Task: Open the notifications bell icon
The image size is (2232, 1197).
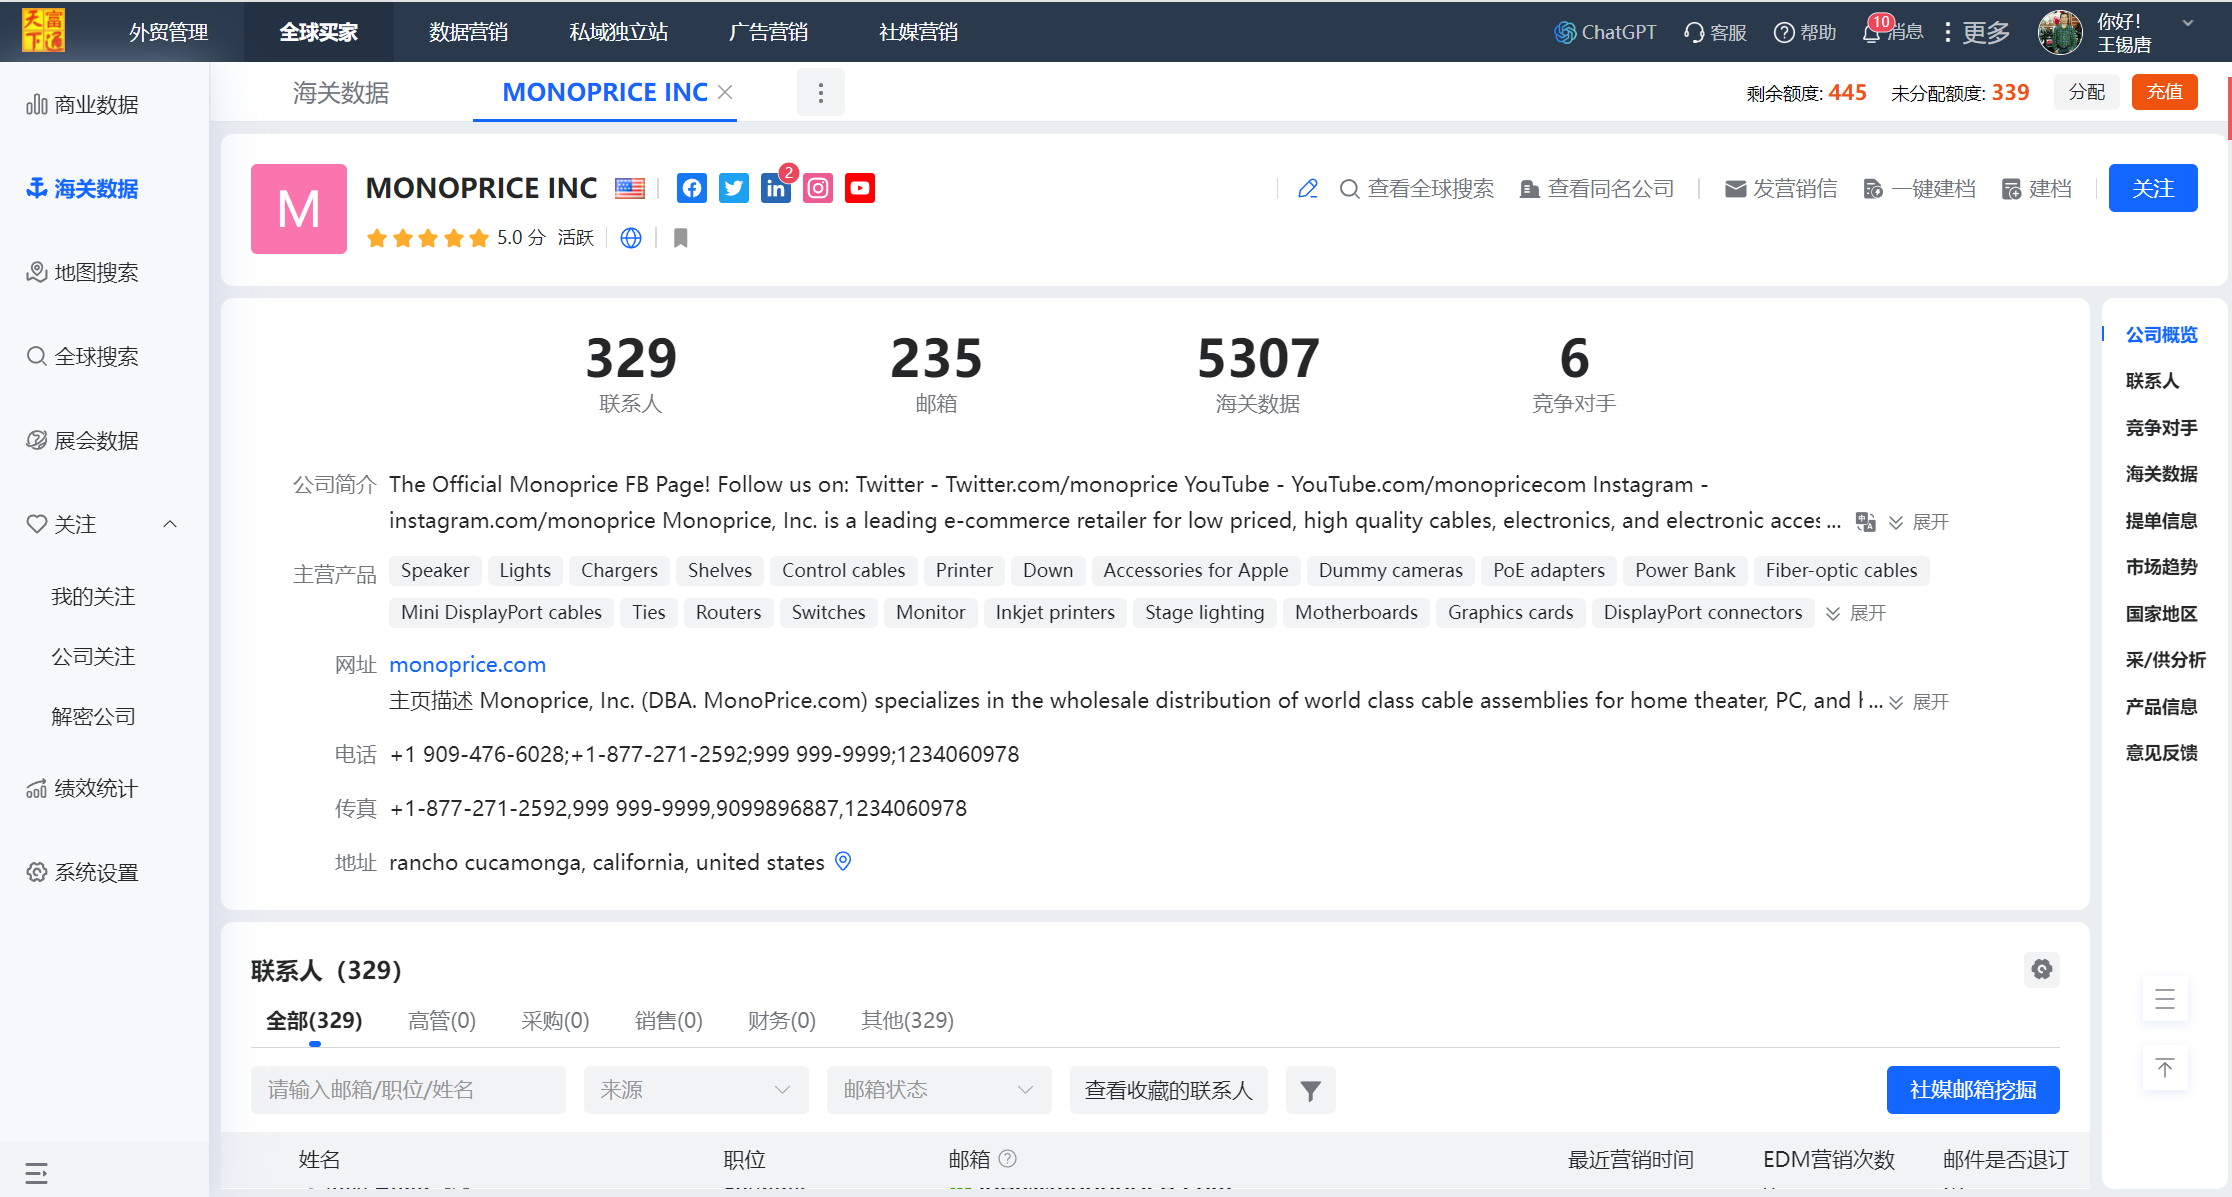Action: tap(1871, 32)
